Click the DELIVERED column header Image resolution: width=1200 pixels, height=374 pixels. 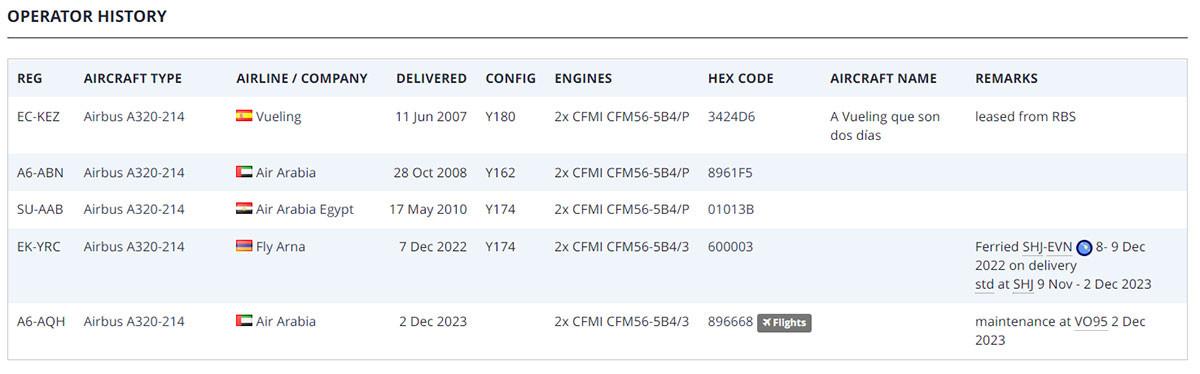(431, 78)
